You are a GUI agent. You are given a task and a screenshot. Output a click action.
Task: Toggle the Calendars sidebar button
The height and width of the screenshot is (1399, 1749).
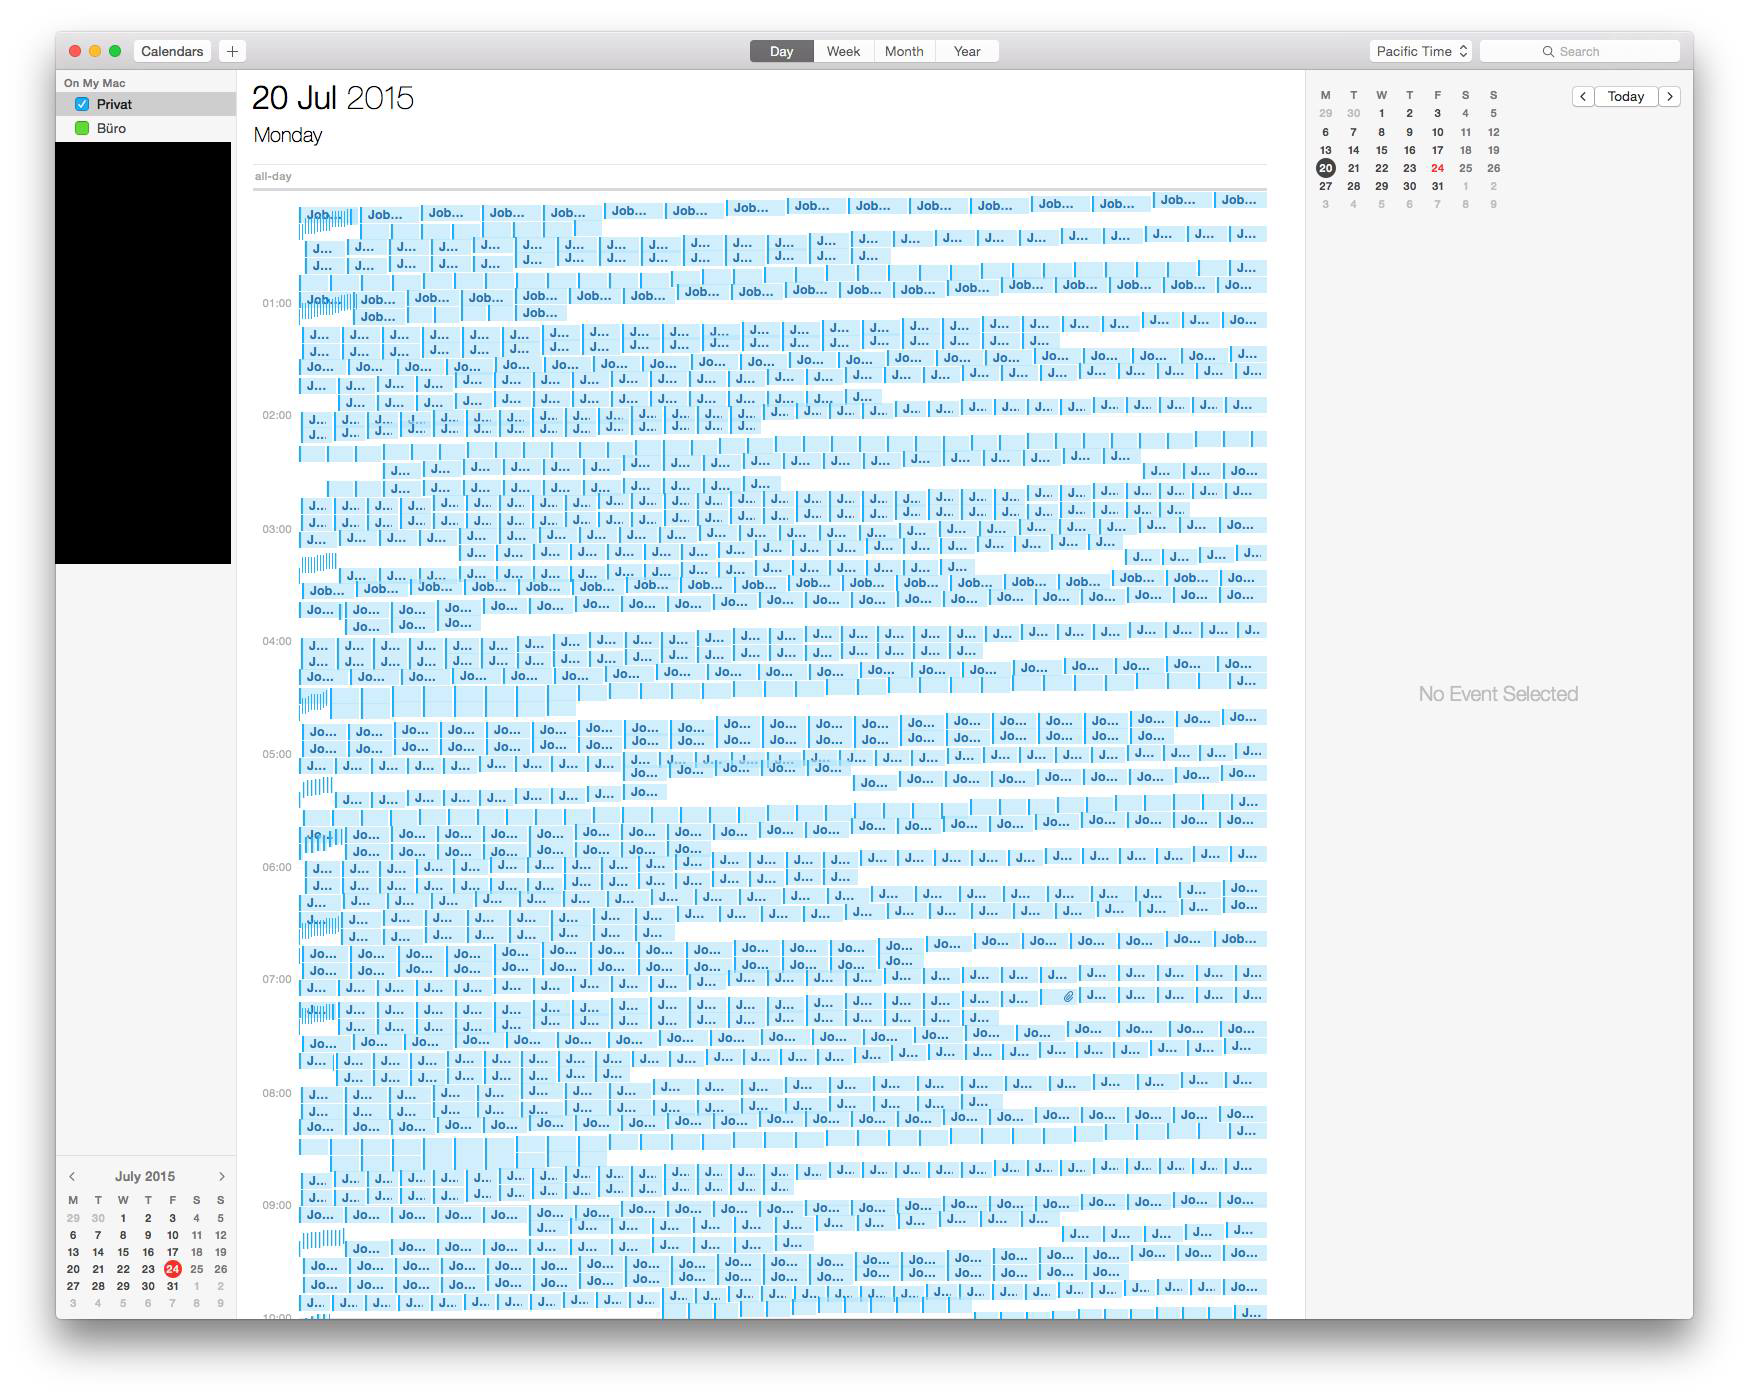coord(172,51)
